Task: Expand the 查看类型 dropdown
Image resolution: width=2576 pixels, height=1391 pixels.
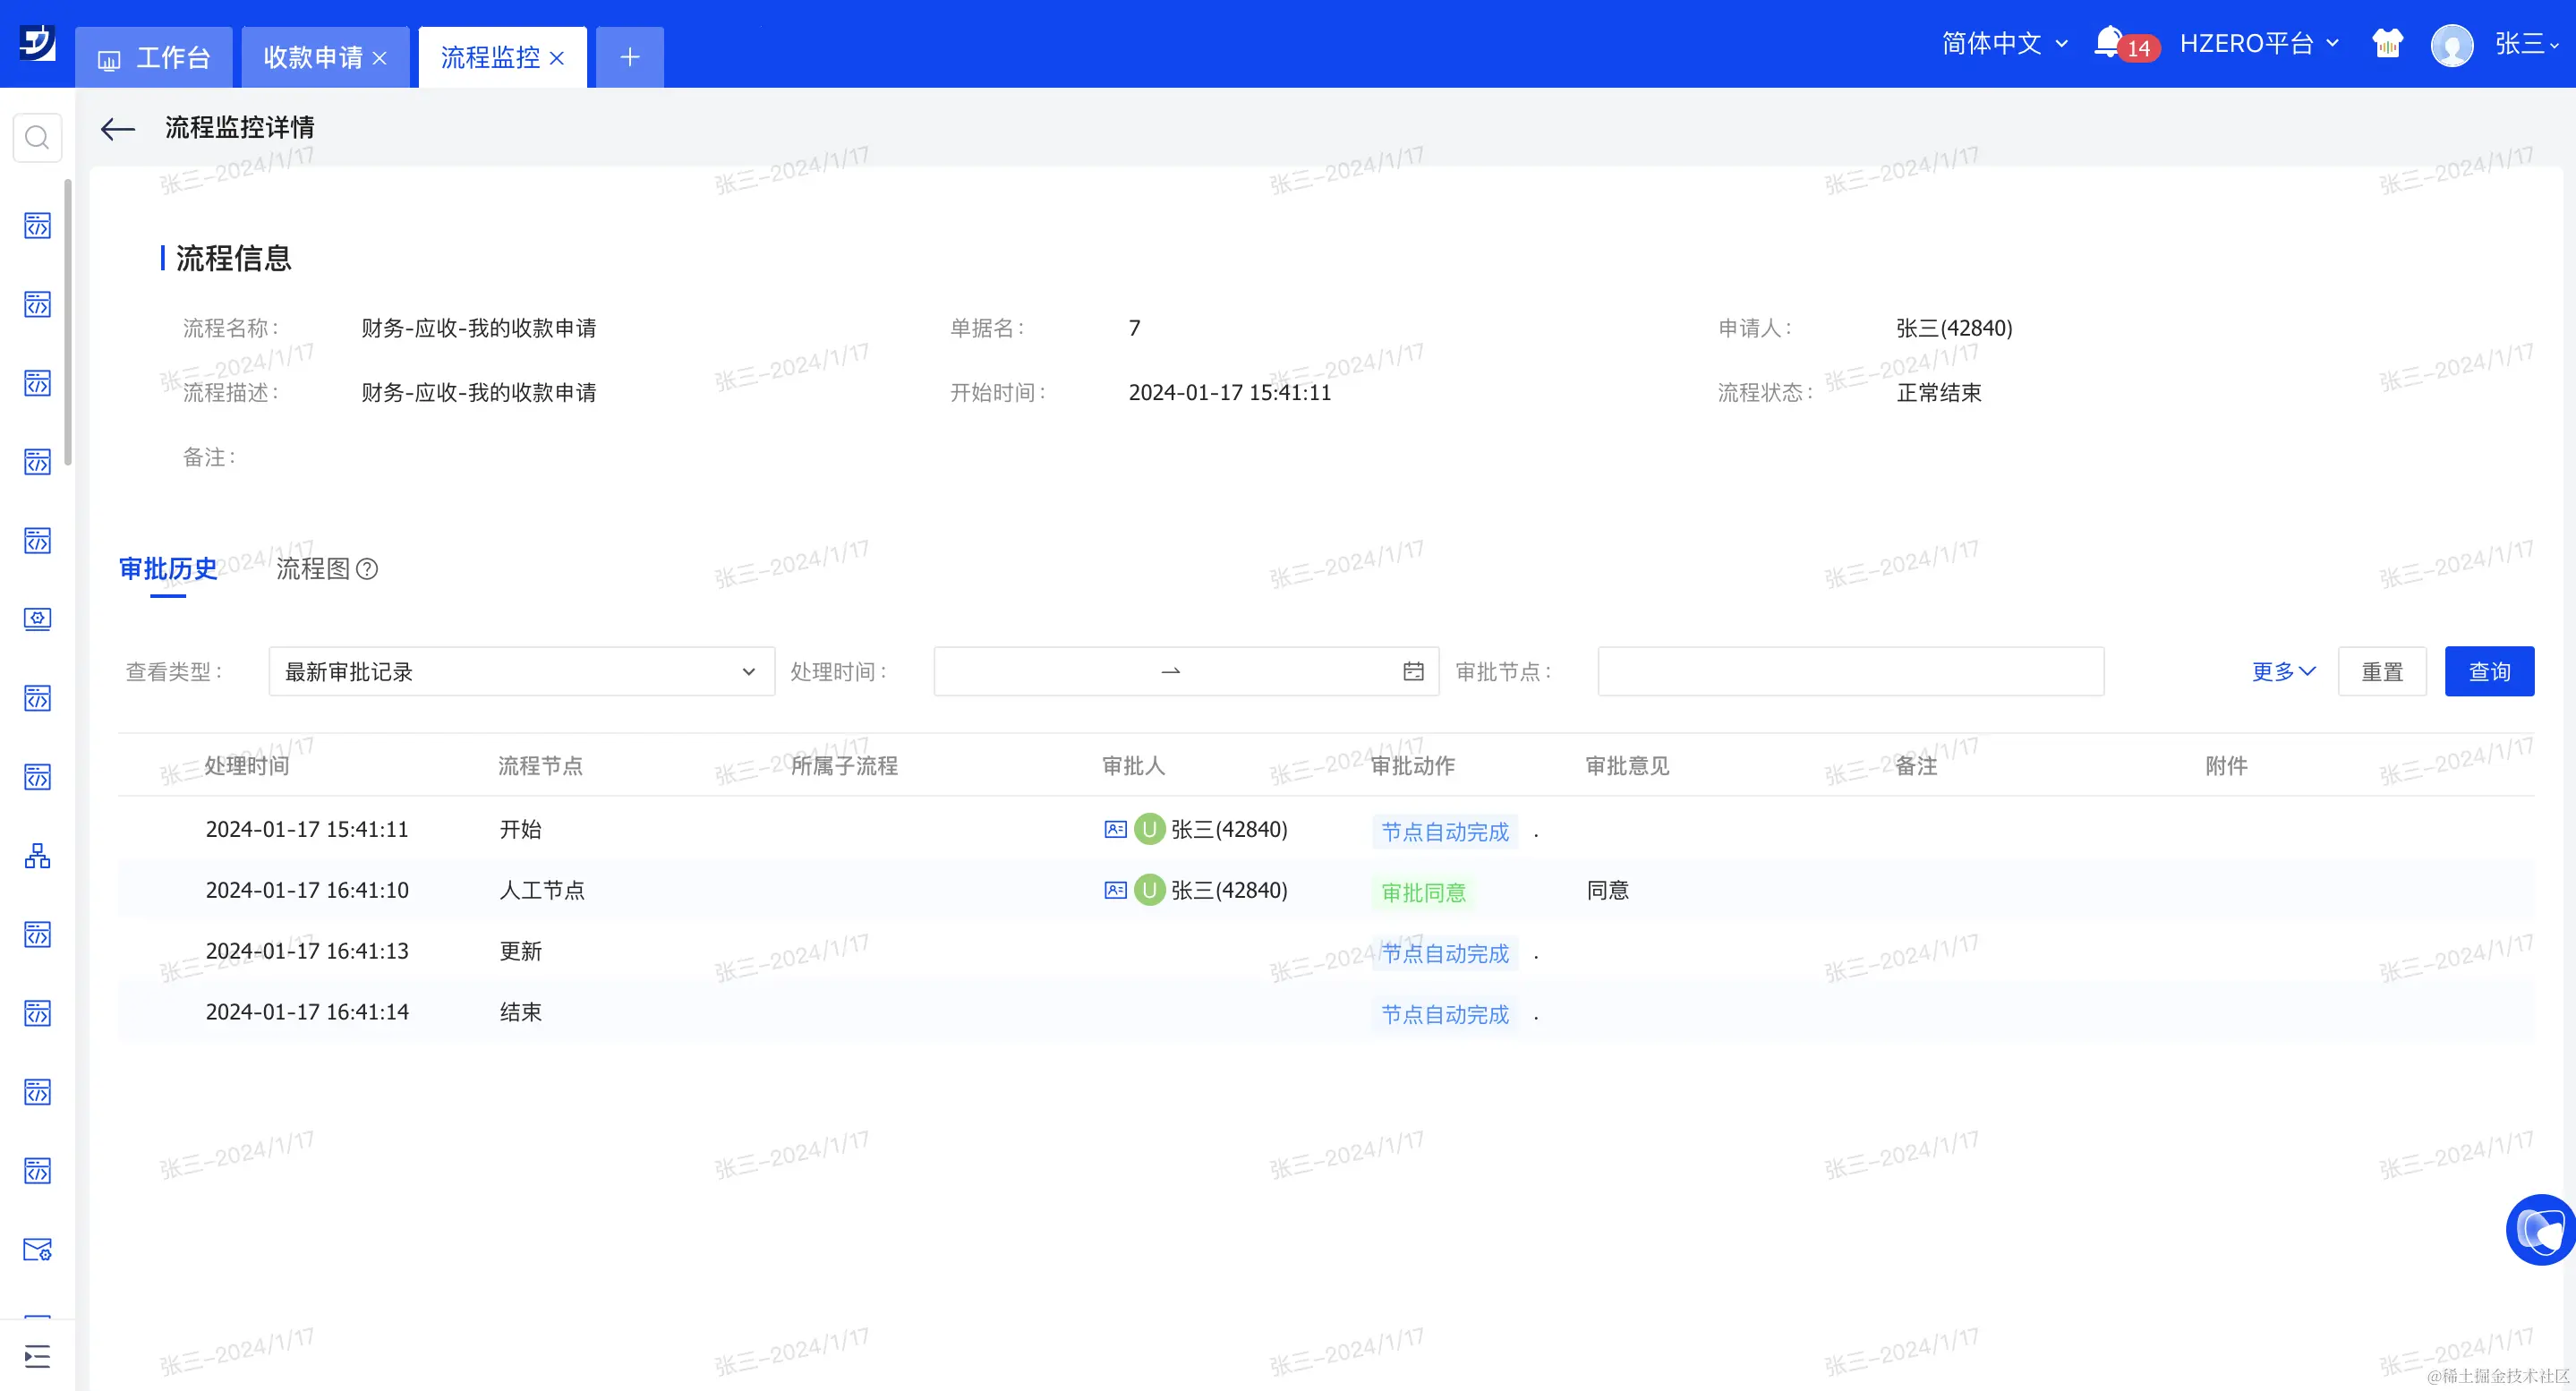Action: 521,671
